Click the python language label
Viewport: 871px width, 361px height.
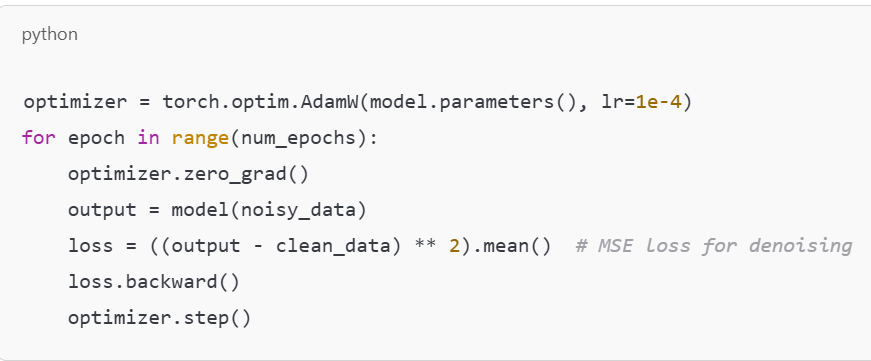pyautogui.click(x=49, y=35)
